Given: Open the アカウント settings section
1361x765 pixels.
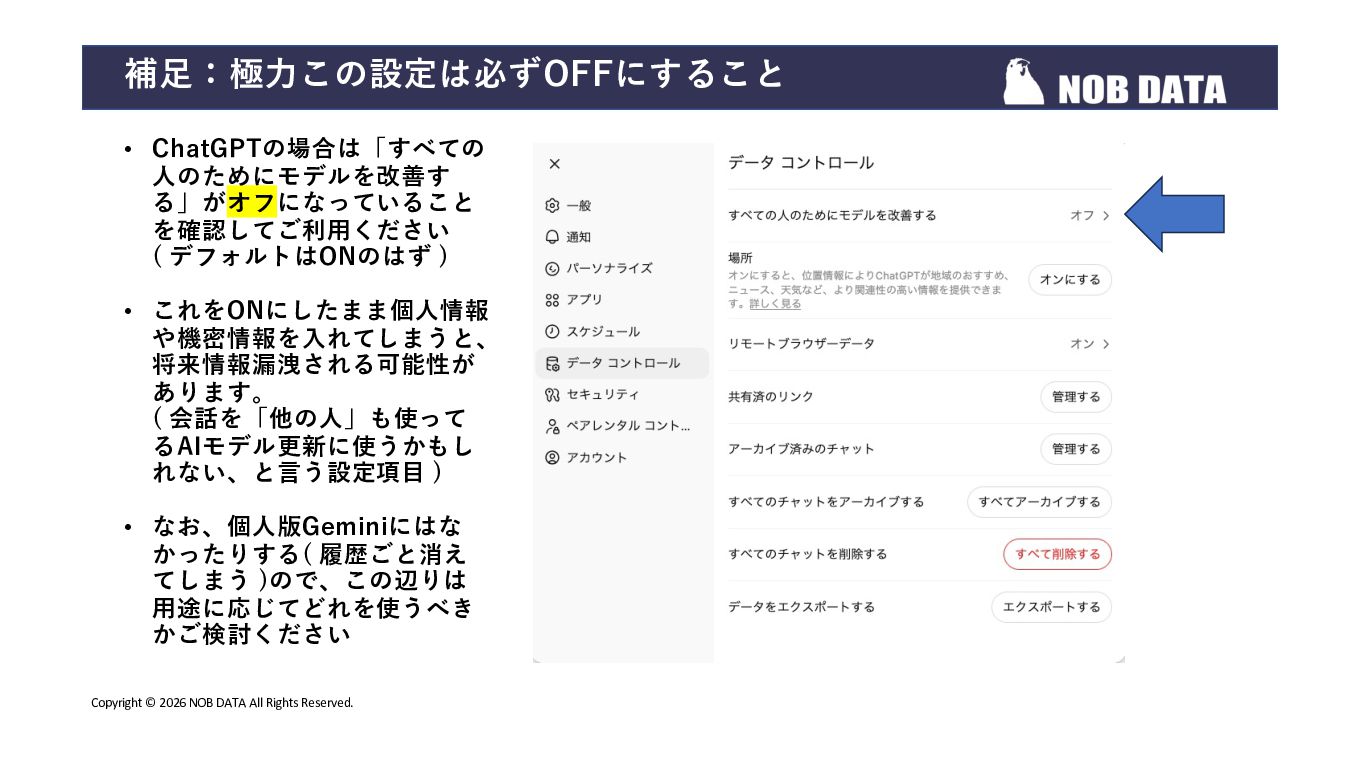Looking at the screenshot, I should [621, 457].
